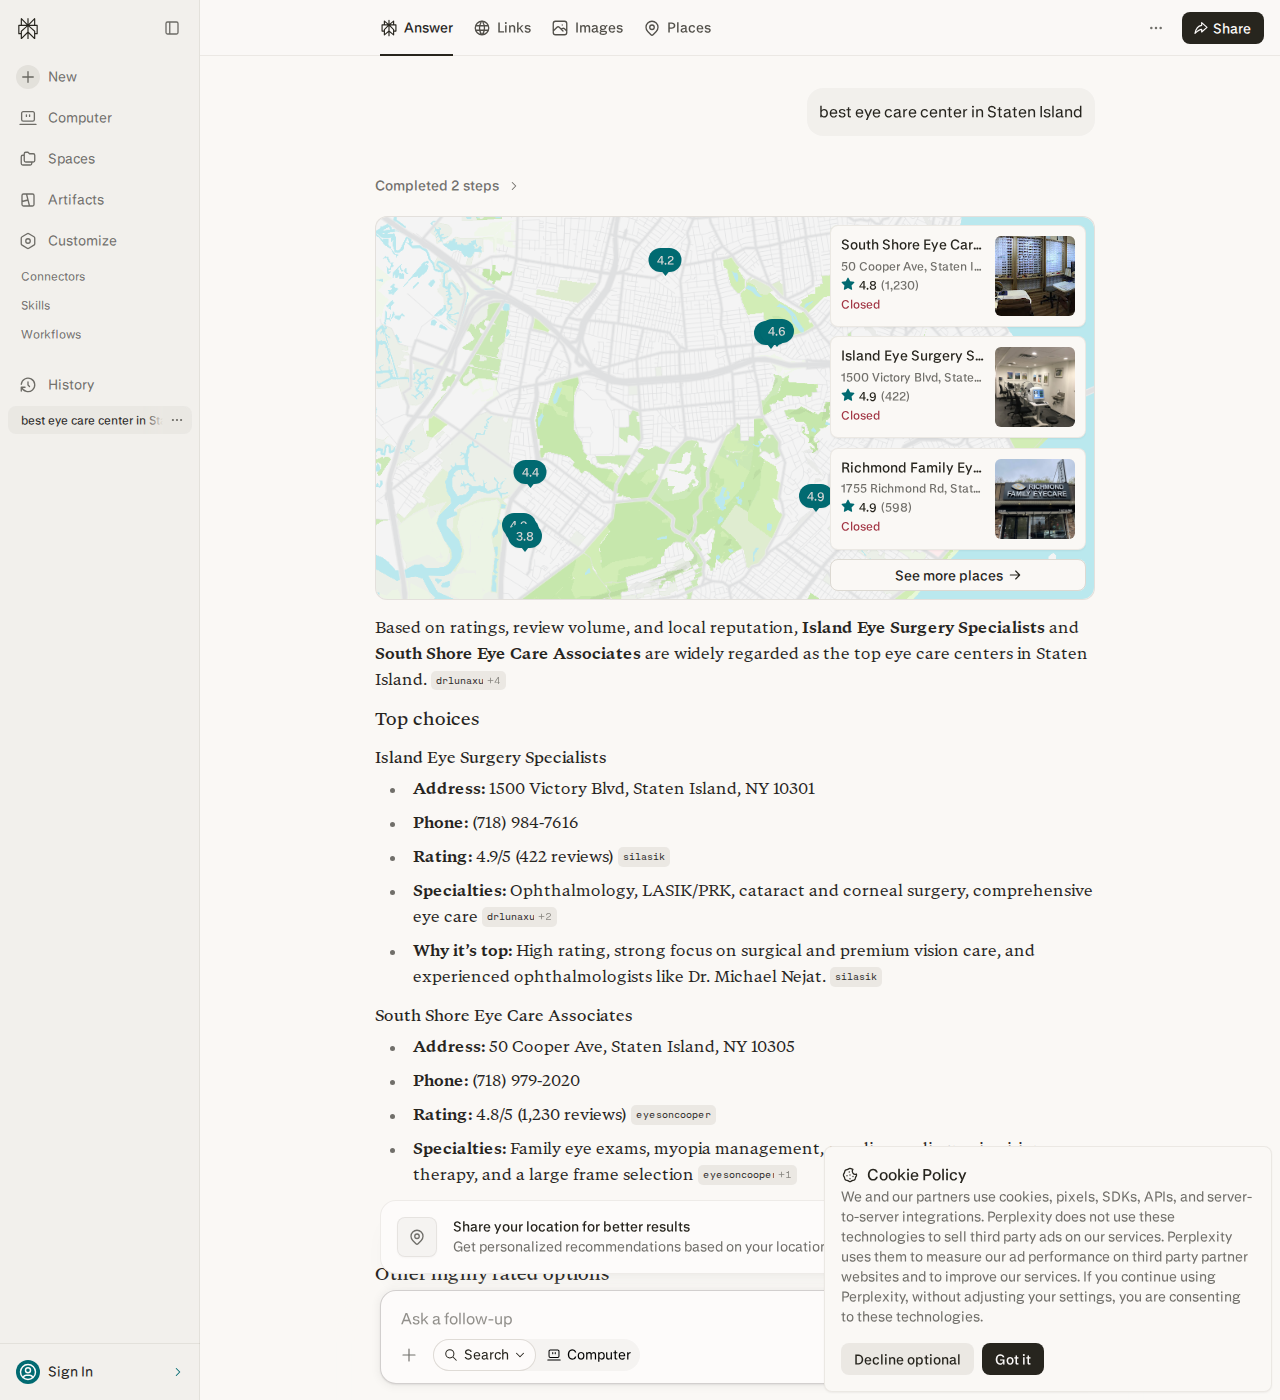Expand the Completed 2 steps section
Screen dimensions: 1280x1400
446,186
